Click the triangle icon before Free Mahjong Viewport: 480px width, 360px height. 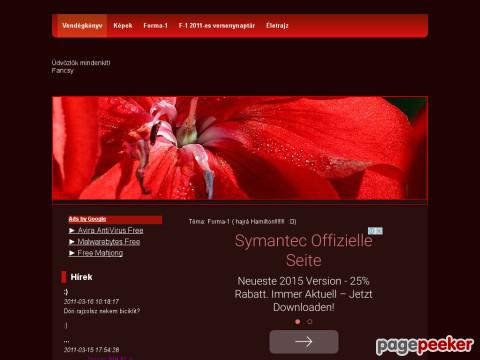[72, 253]
